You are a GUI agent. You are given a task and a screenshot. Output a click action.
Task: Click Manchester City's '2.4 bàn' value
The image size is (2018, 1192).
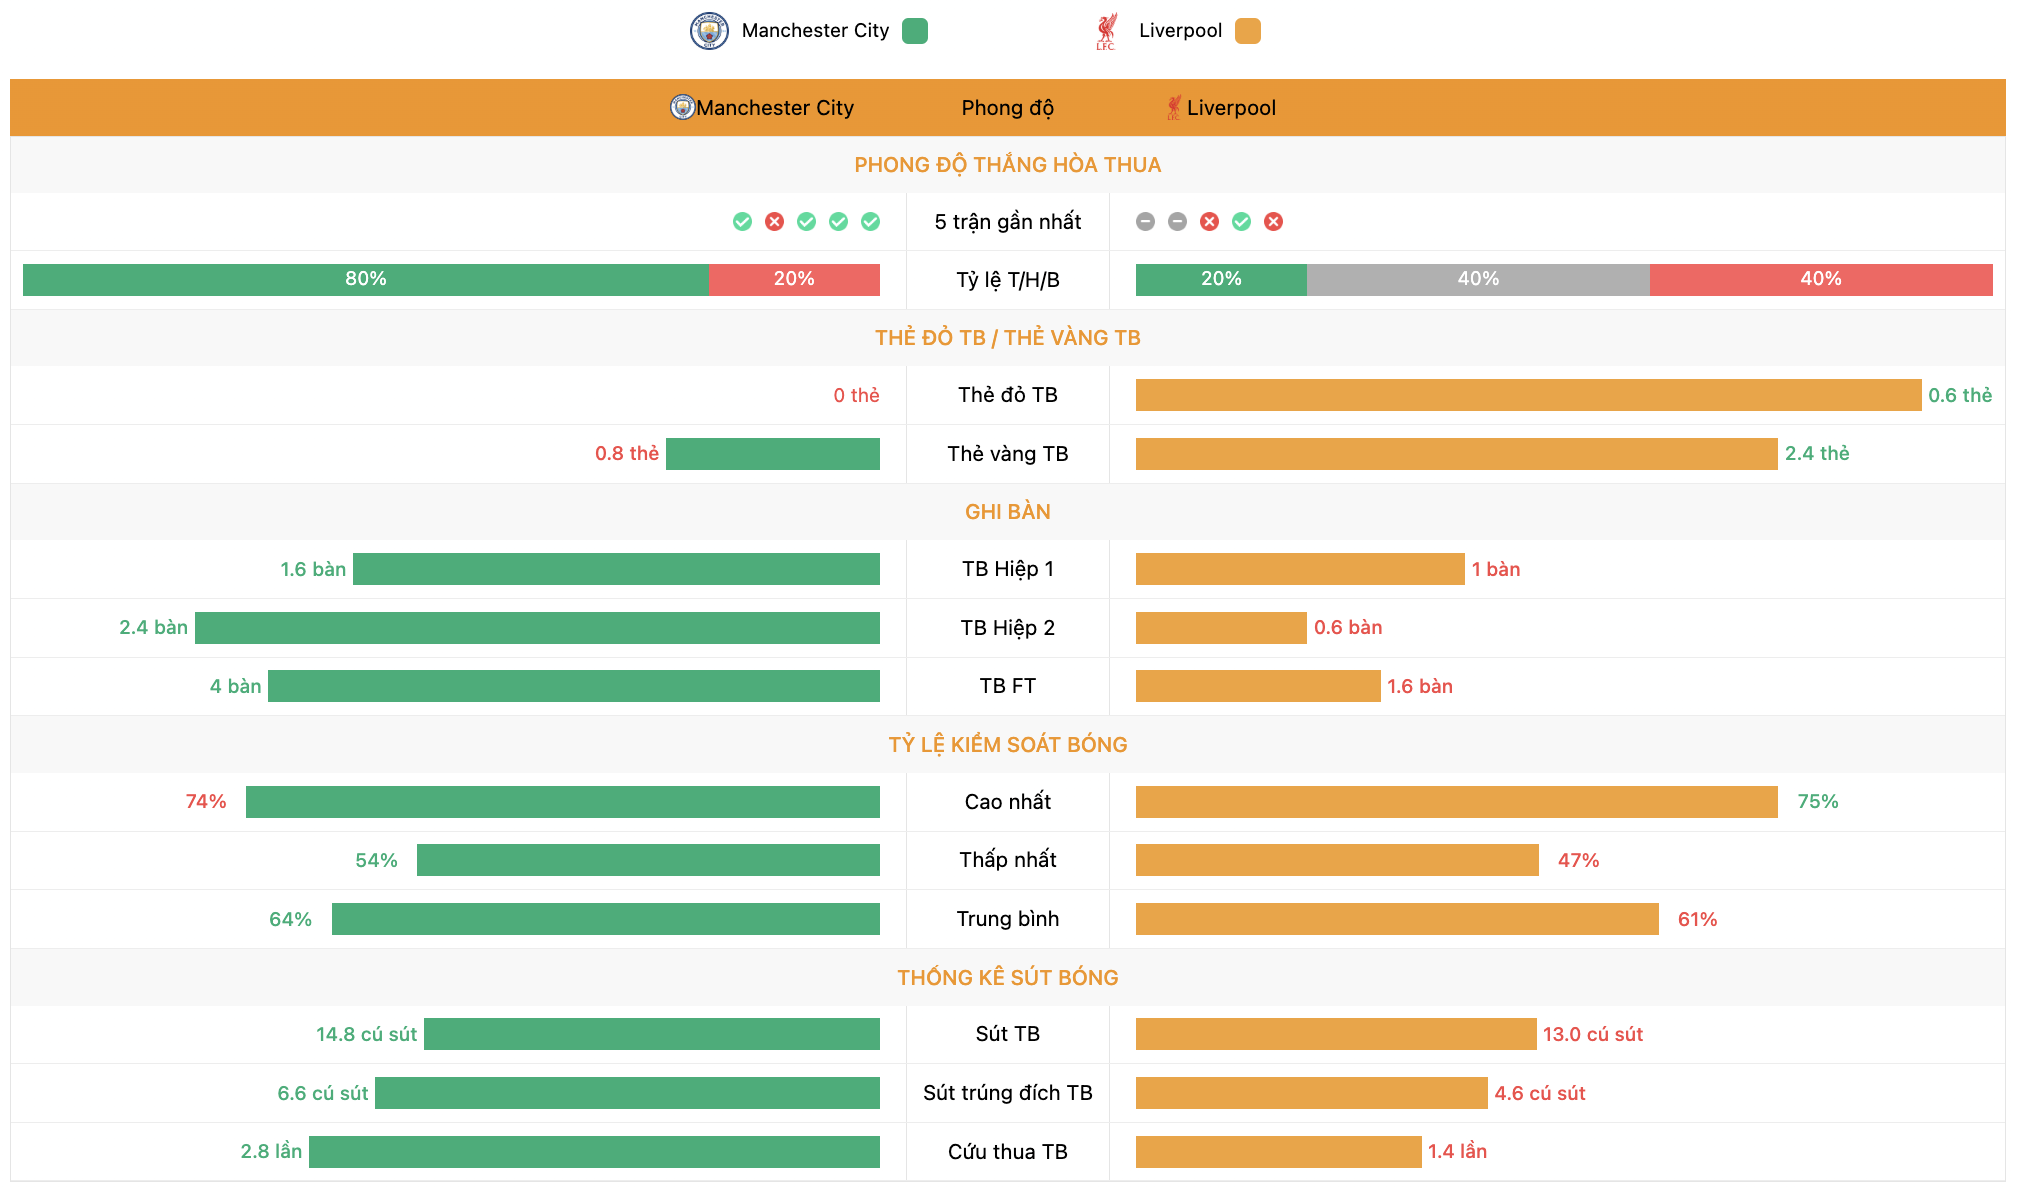pyautogui.click(x=154, y=627)
